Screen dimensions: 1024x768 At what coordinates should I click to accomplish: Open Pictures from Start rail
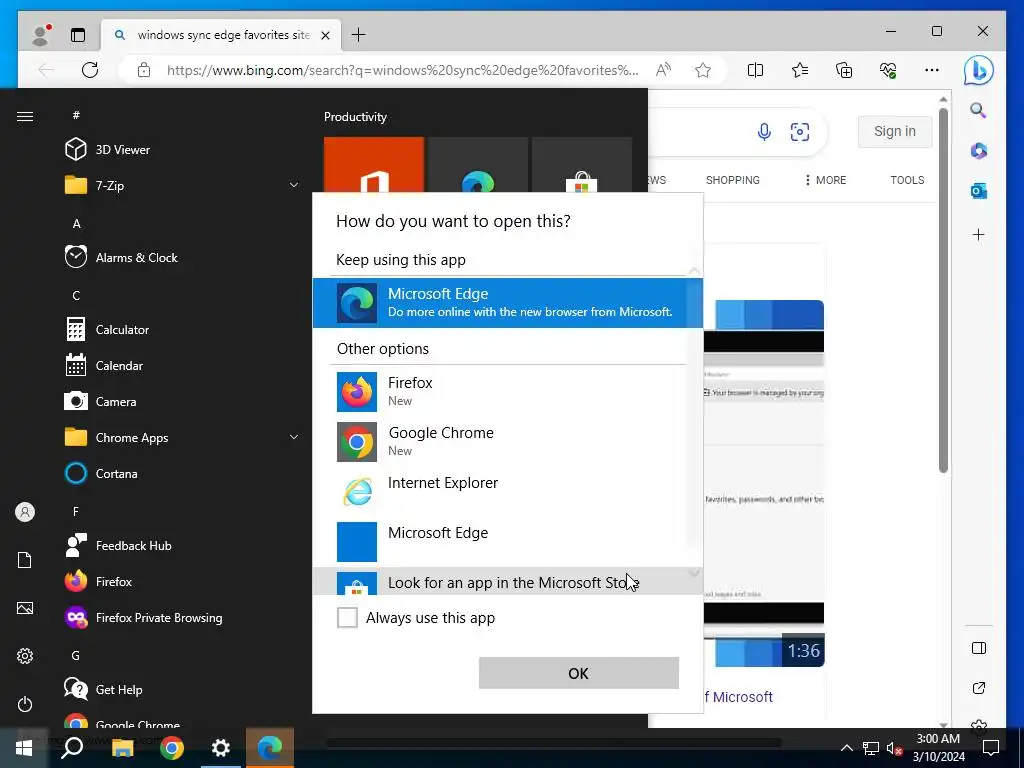pos(25,608)
